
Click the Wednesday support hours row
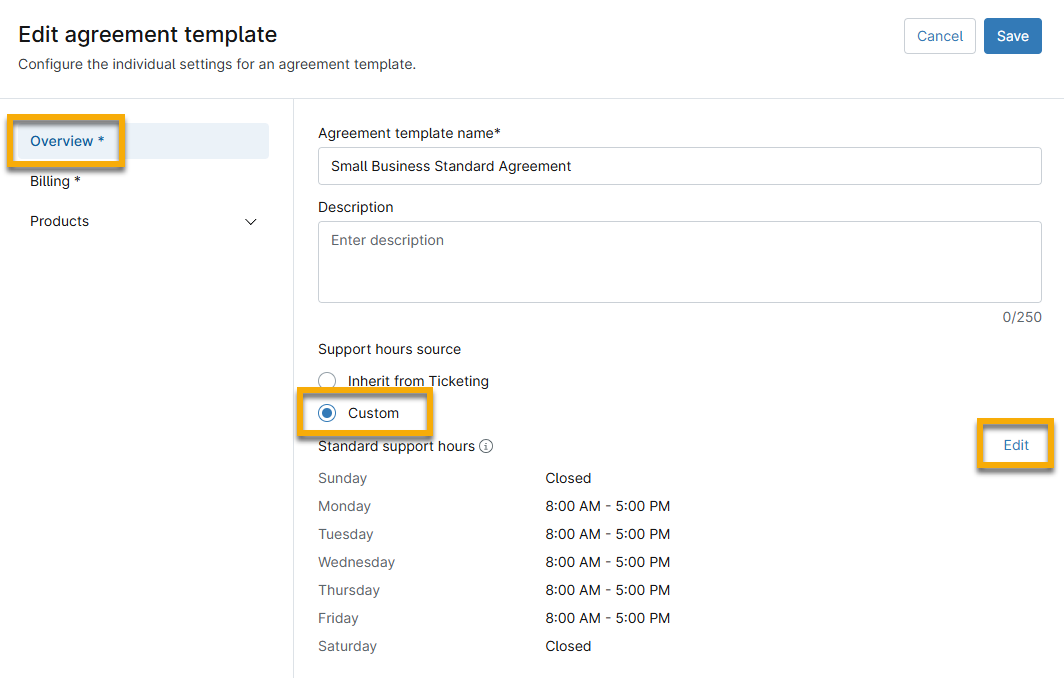(608, 562)
